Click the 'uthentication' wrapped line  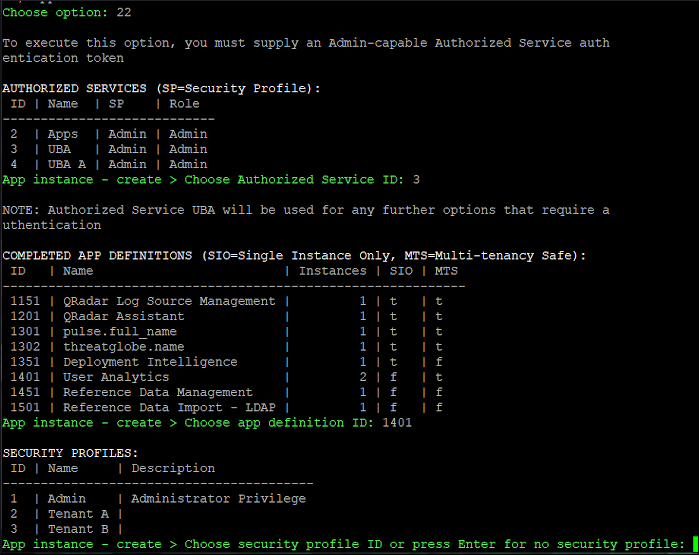pos(52,225)
